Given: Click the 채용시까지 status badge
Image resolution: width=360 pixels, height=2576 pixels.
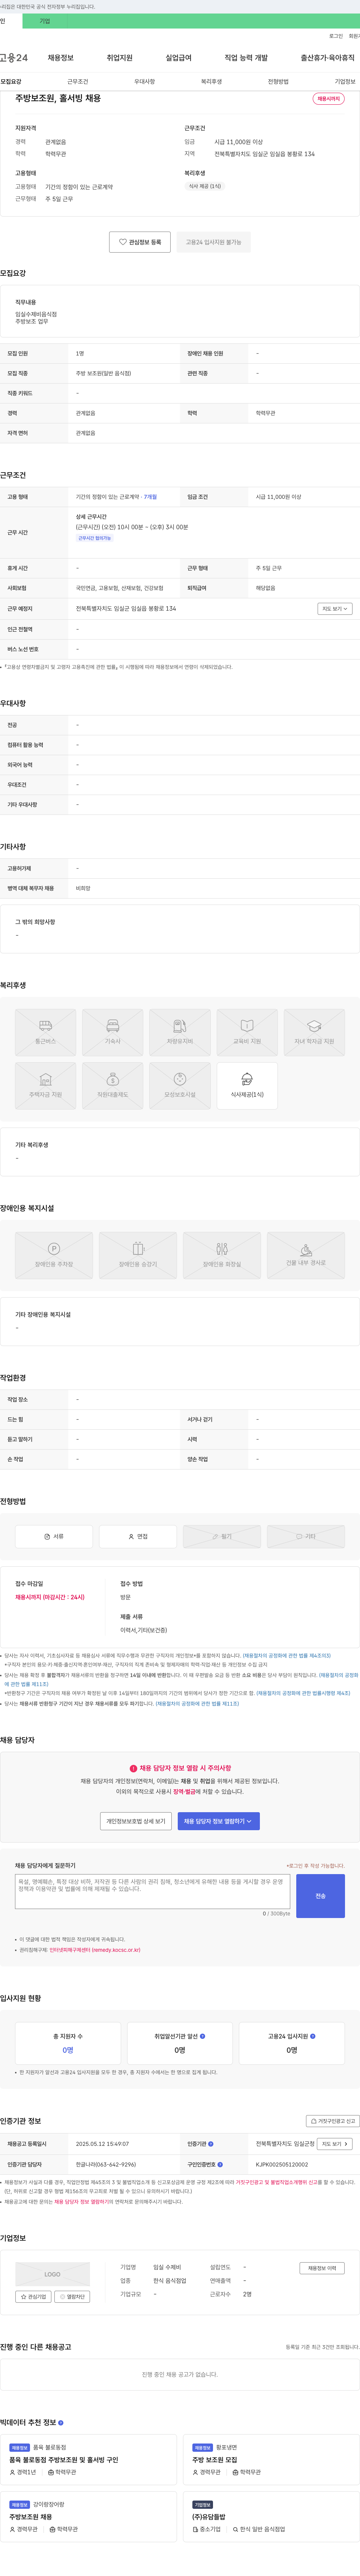Looking at the screenshot, I should coord(328,99).
